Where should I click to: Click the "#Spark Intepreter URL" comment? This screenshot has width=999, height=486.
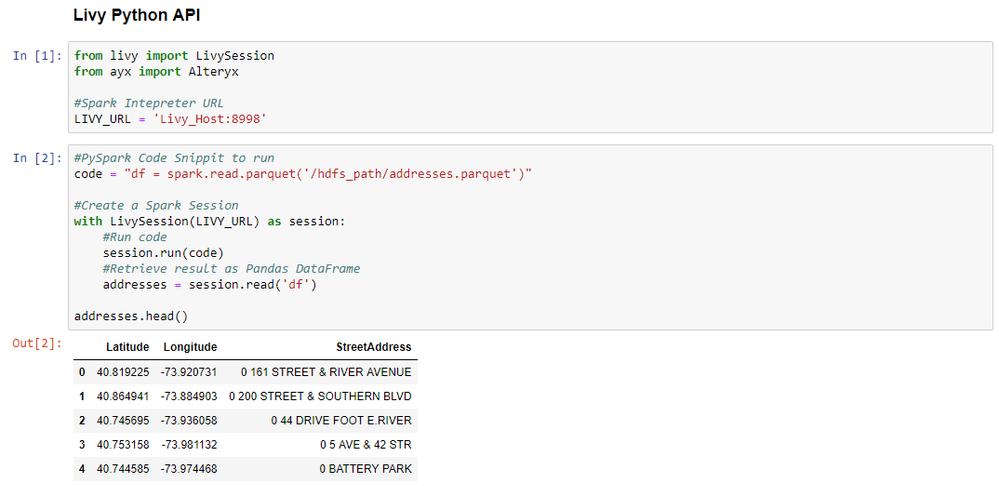[x=149, y=103]
